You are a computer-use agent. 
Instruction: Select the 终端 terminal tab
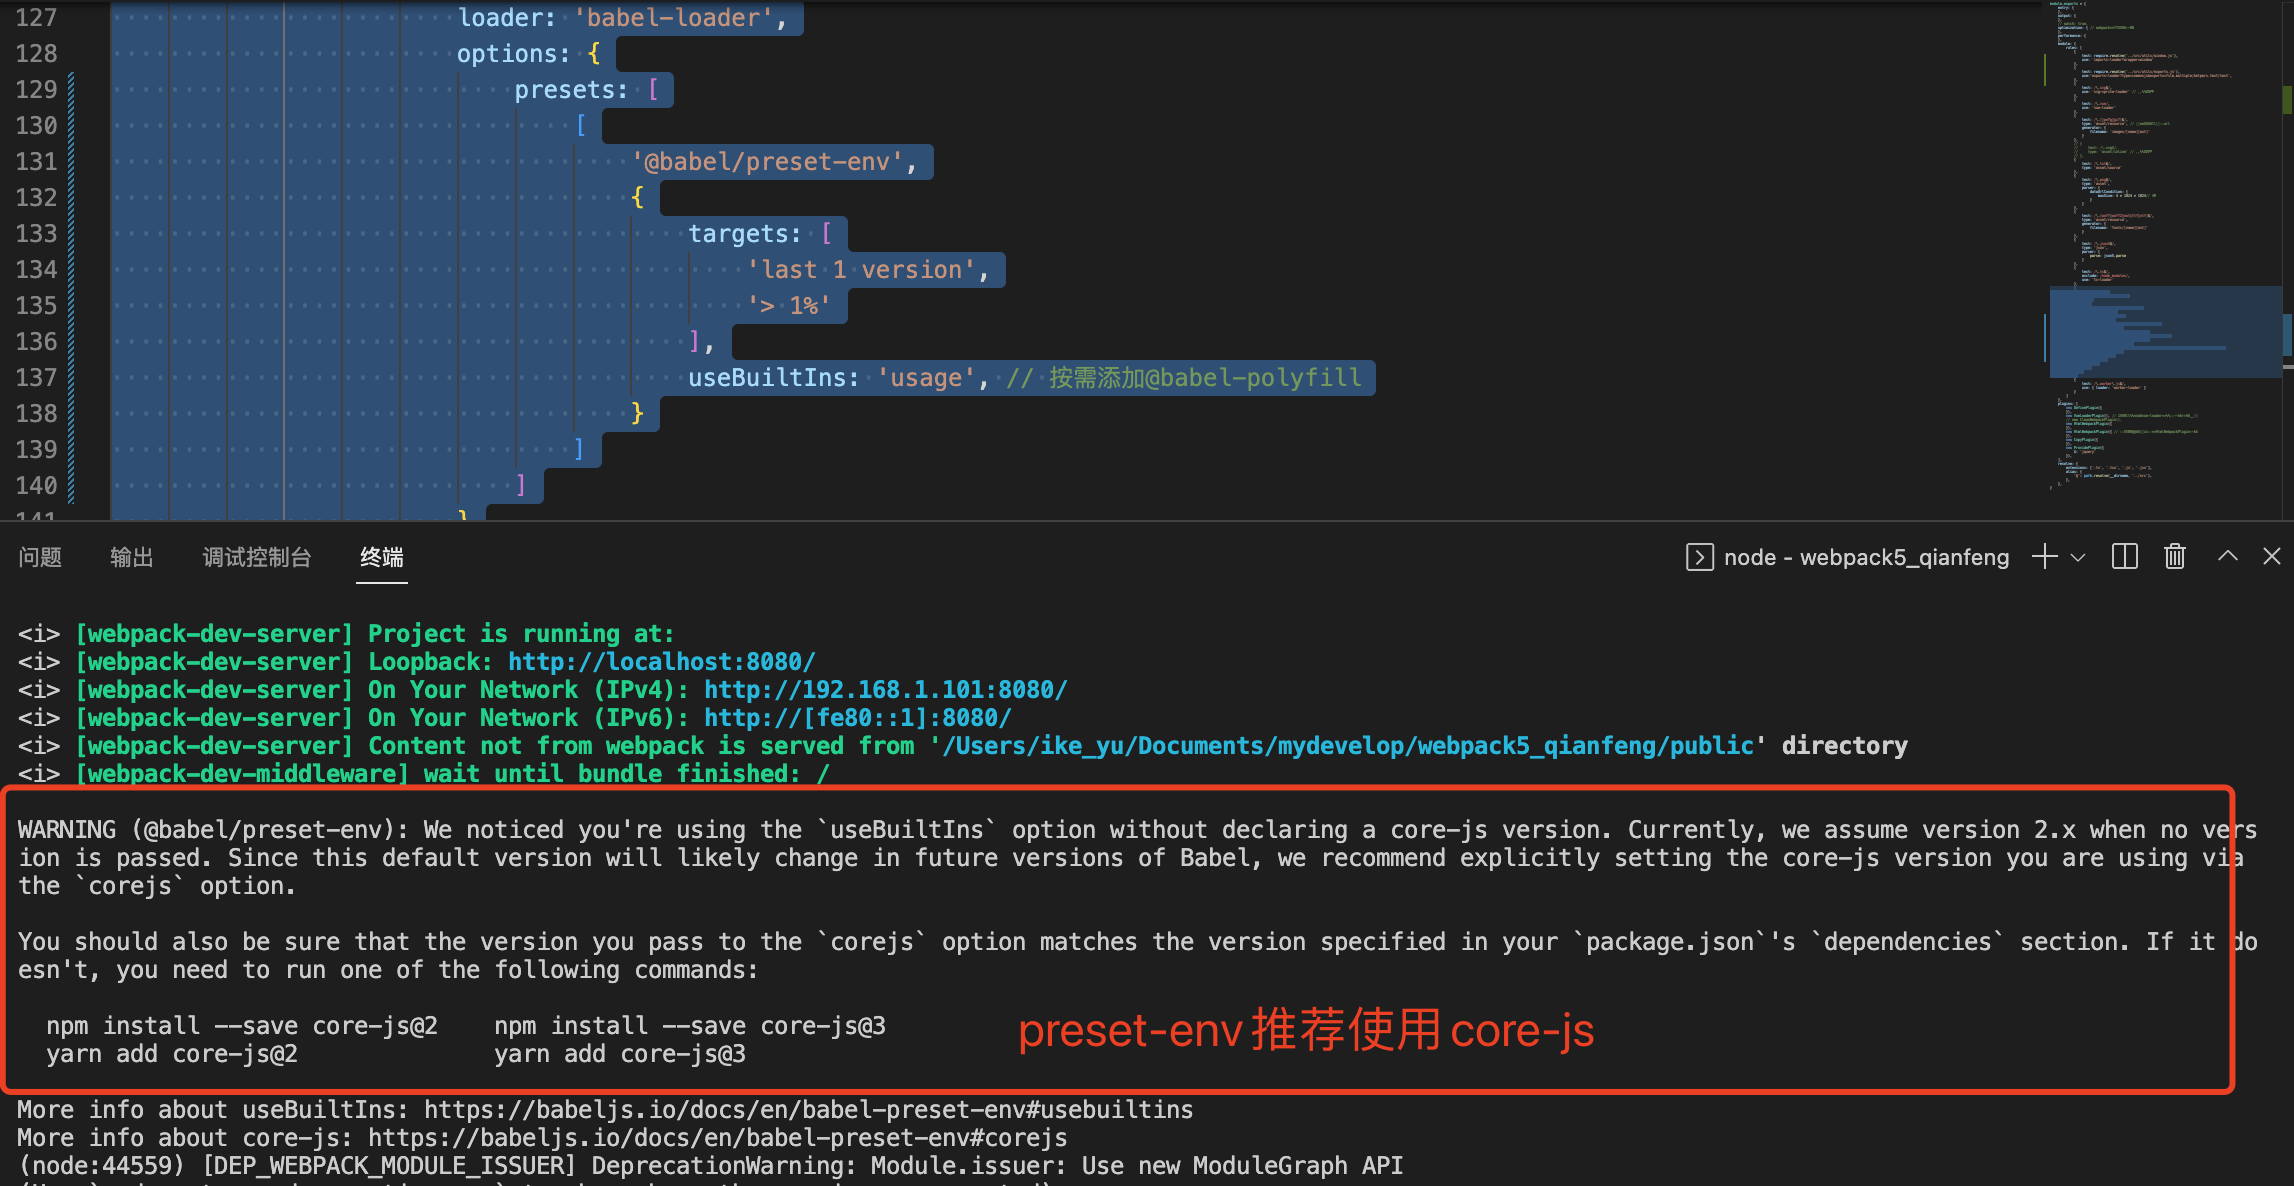382,557
